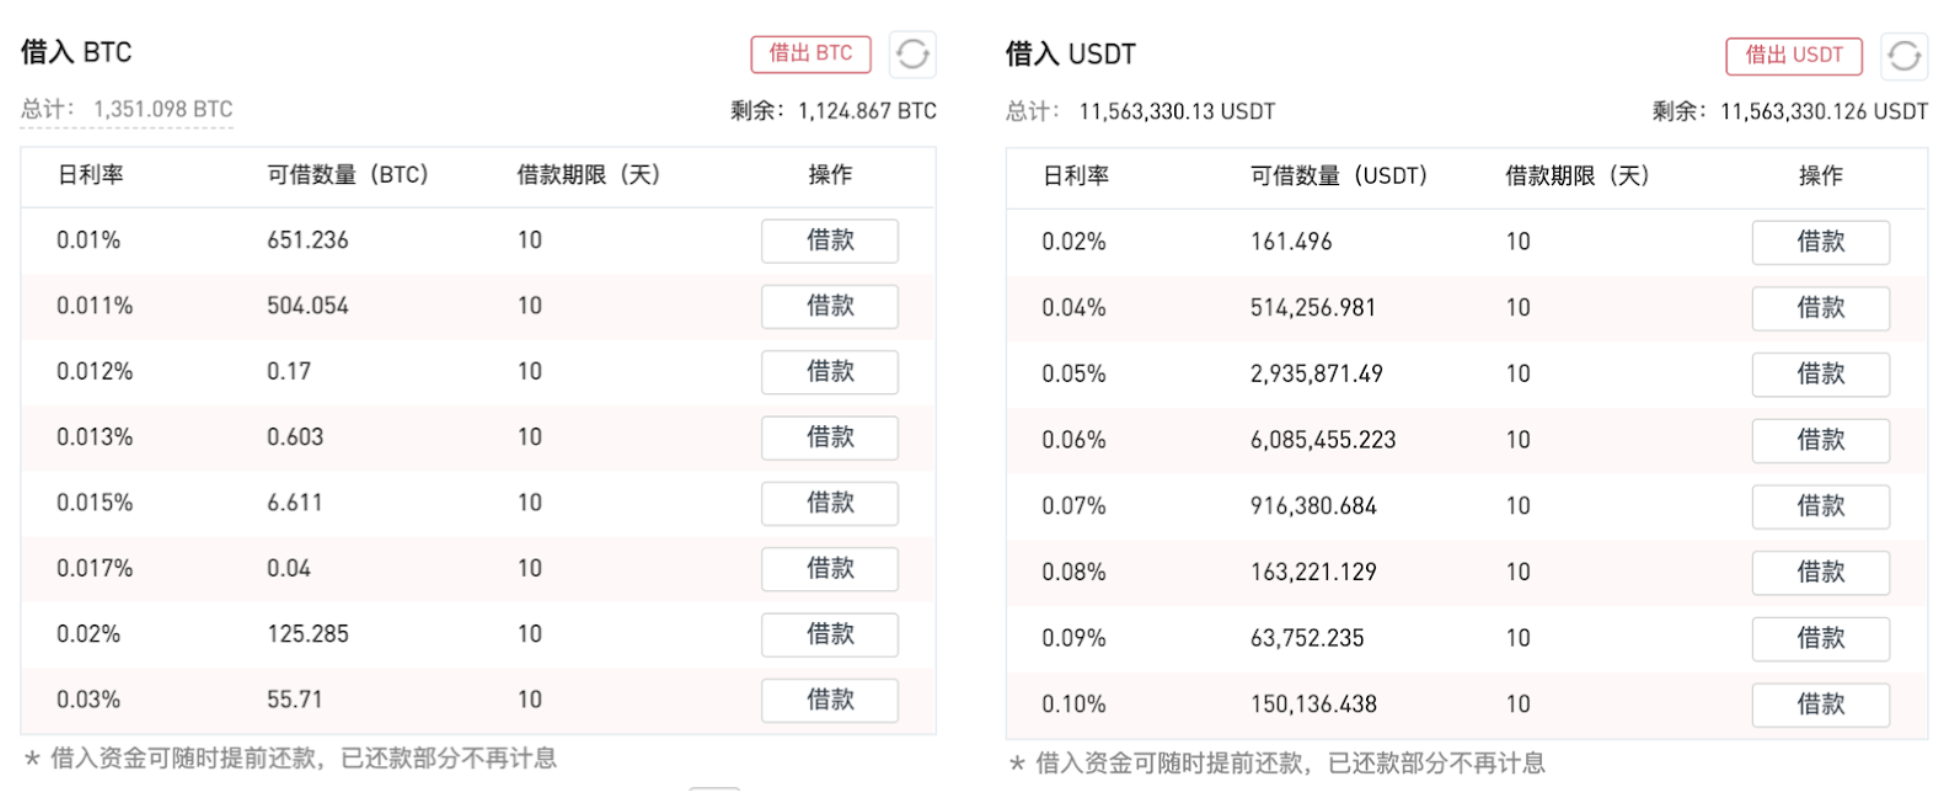Borrow USDT at 0.07% daily rate
1954x806 pixels.
coord(1820,506)
